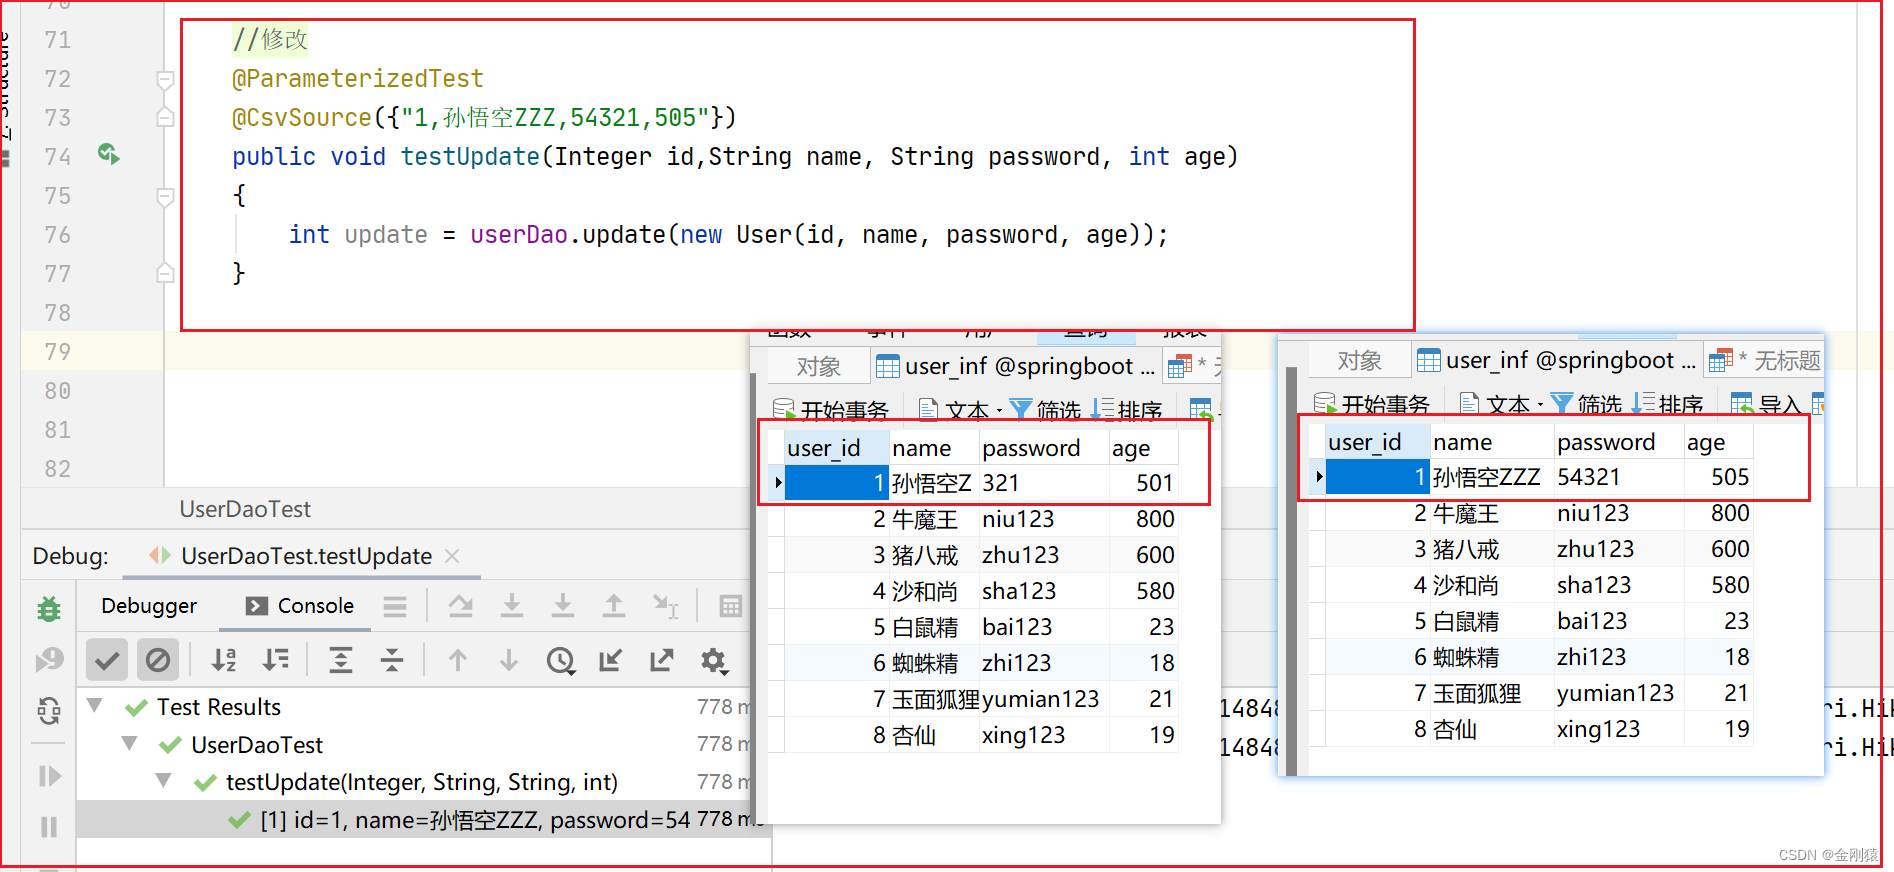Select 对象 tab in left Navicat window
Viewport: 1894px width, 872px height.
coord(818,367)
